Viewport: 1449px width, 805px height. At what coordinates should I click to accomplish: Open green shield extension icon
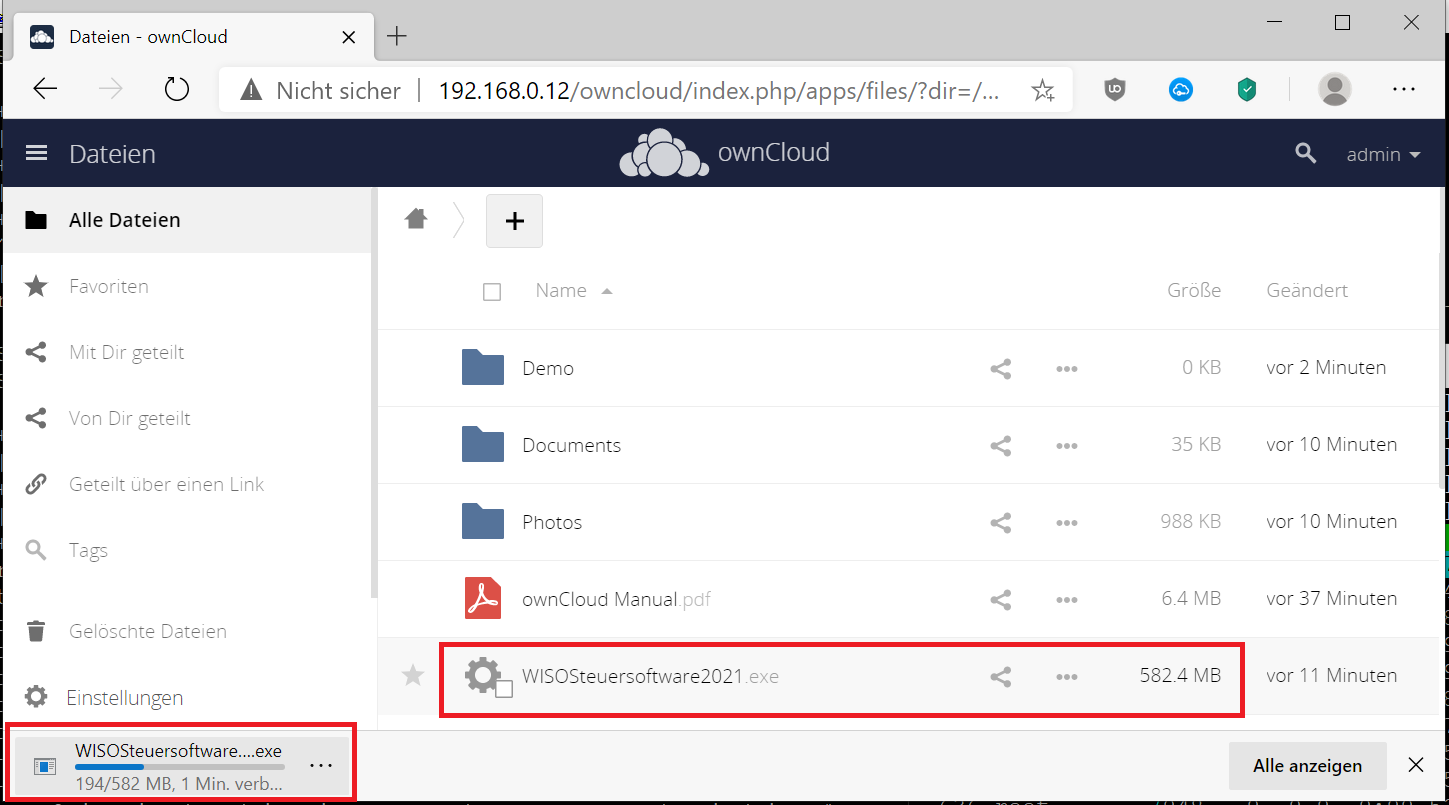tap(1246, 89)
